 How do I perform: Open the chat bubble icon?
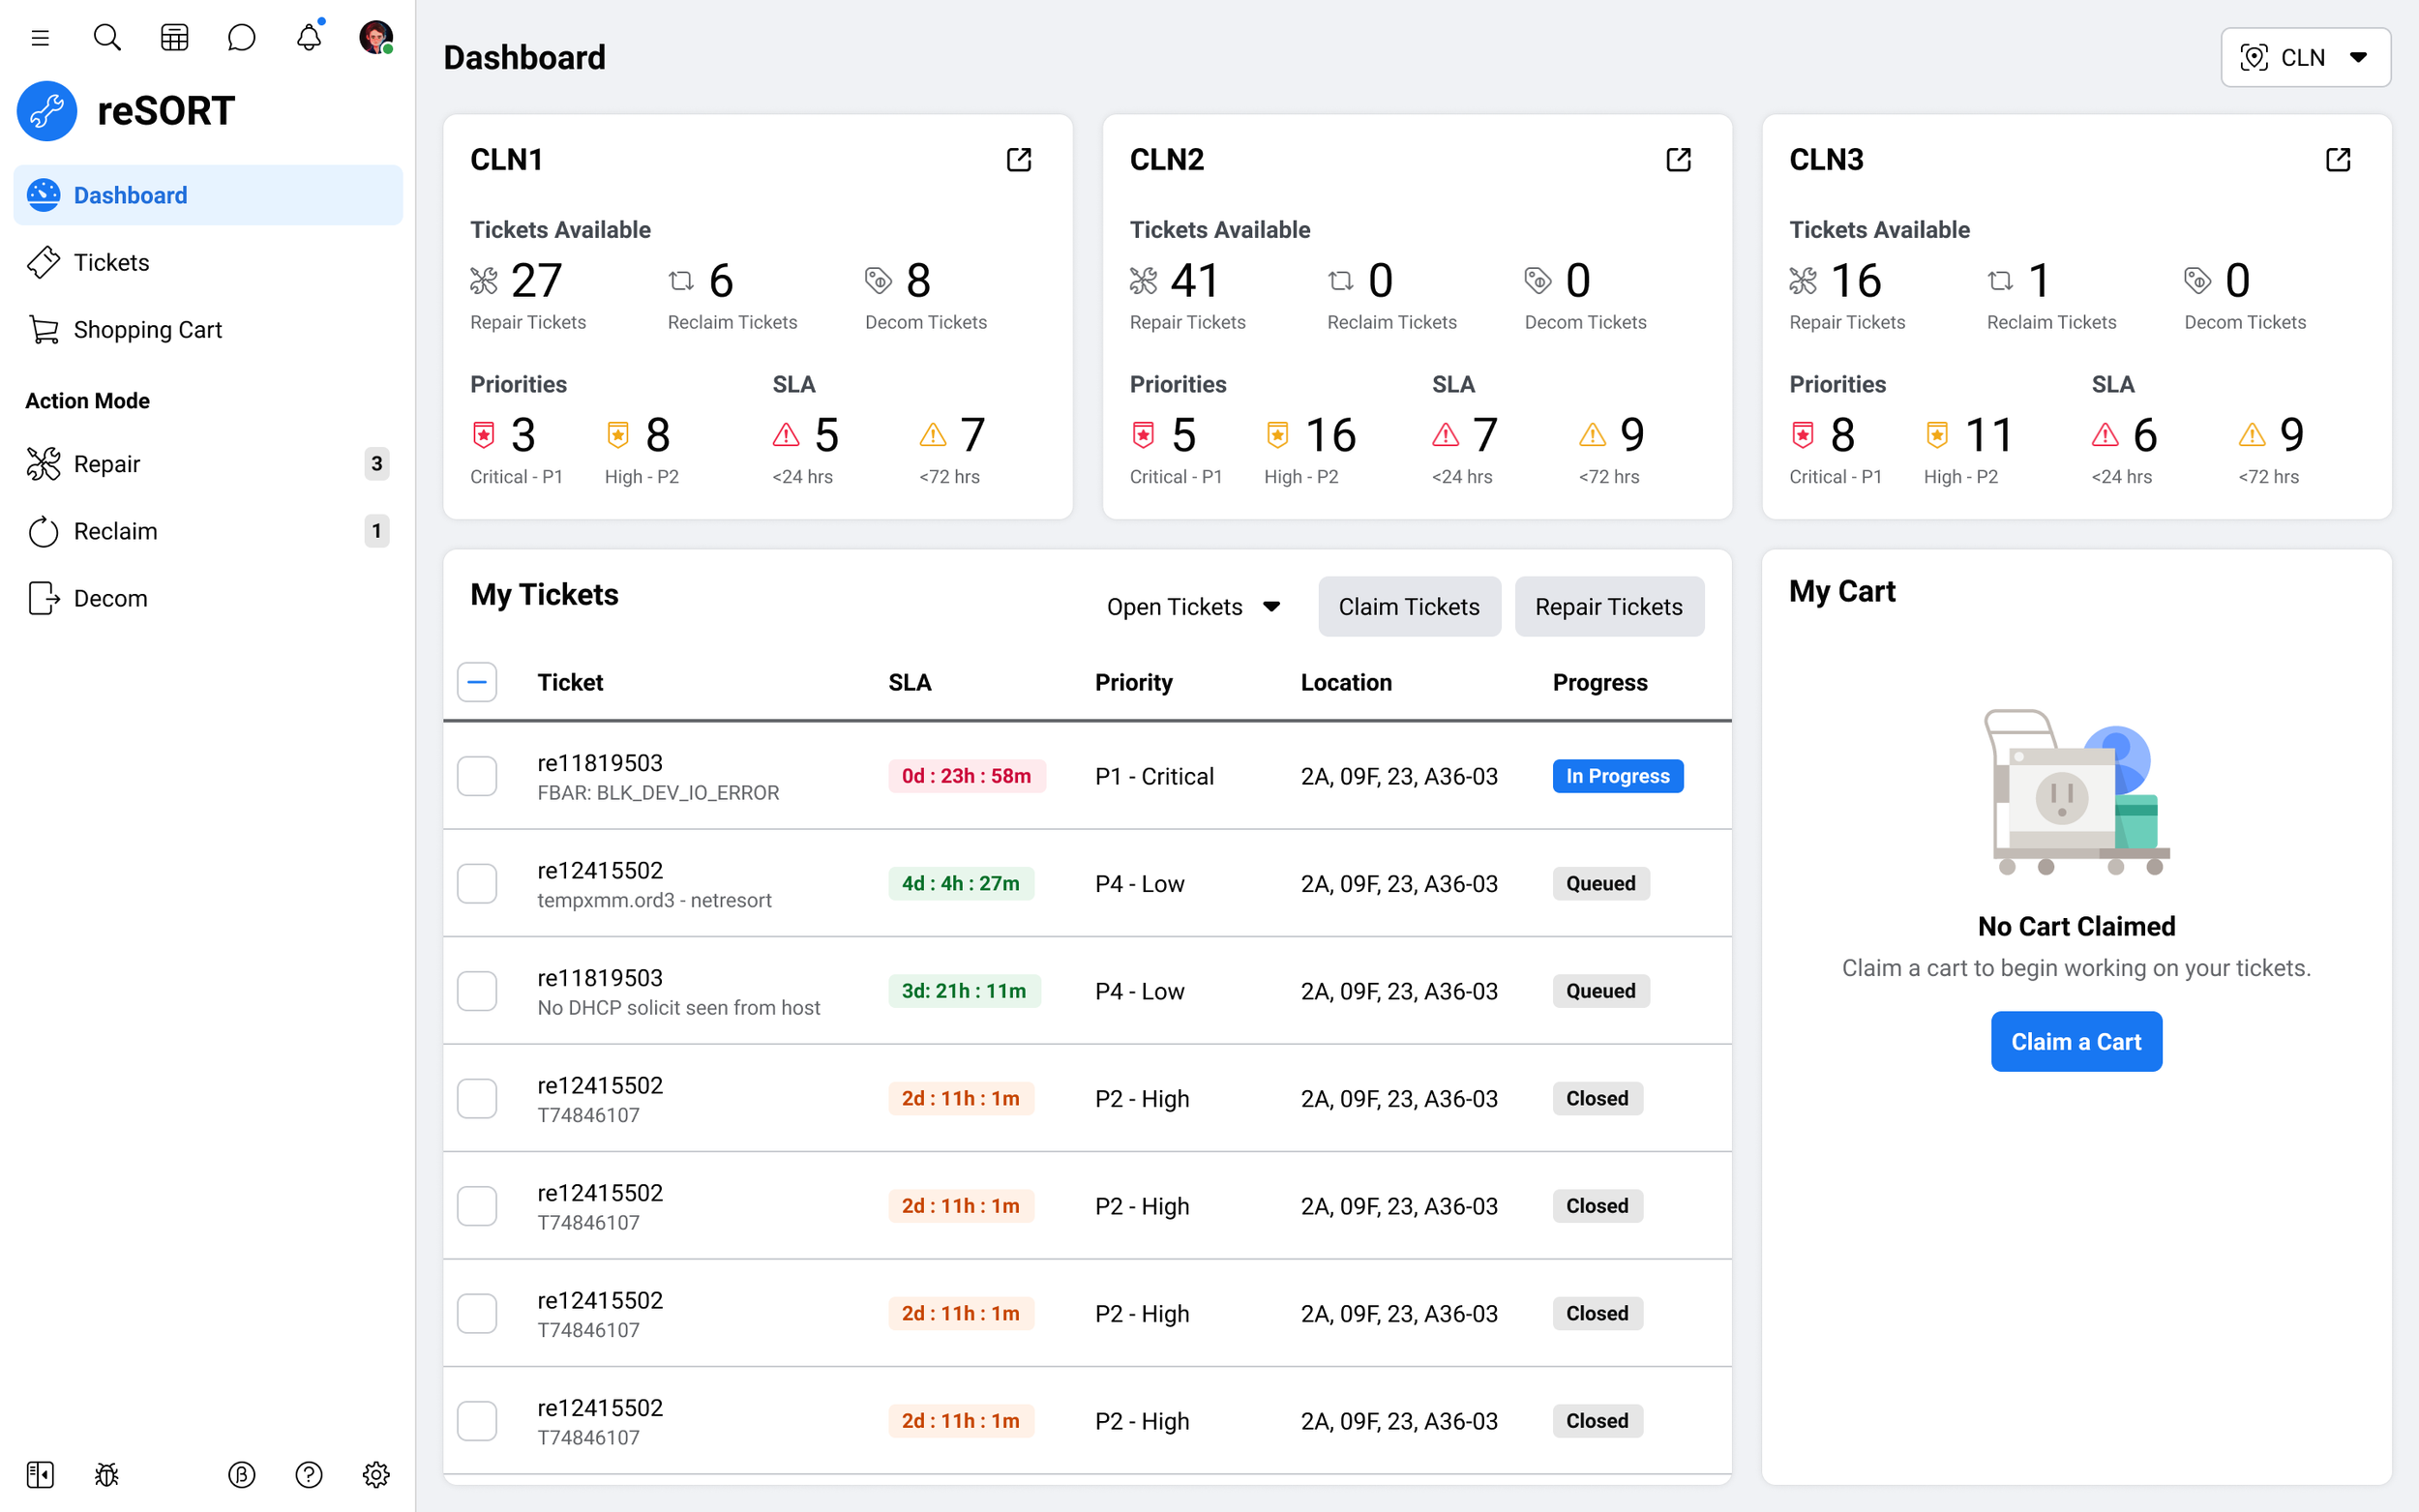coord(241,38)
